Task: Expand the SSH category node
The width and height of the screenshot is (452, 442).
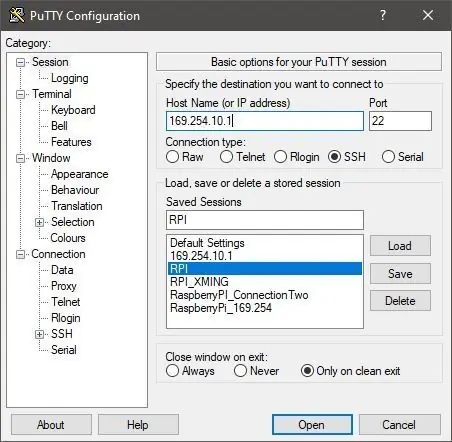Action: click(x=39, y=334)
